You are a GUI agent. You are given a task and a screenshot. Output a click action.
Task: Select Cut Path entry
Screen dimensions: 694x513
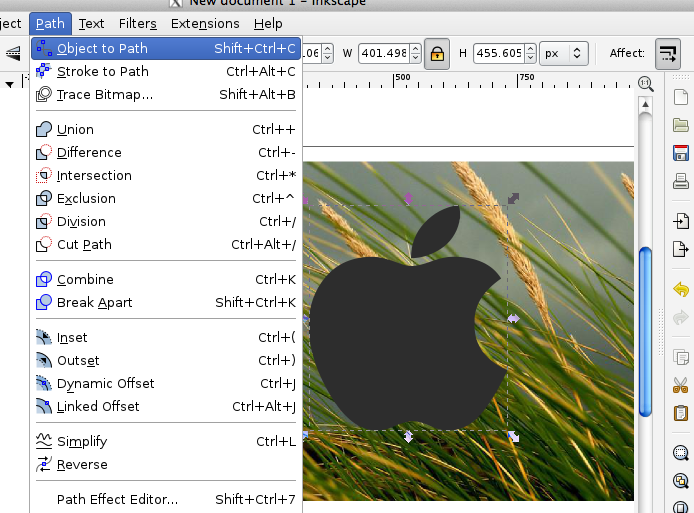pyautogui.click(x=166, y=244)
